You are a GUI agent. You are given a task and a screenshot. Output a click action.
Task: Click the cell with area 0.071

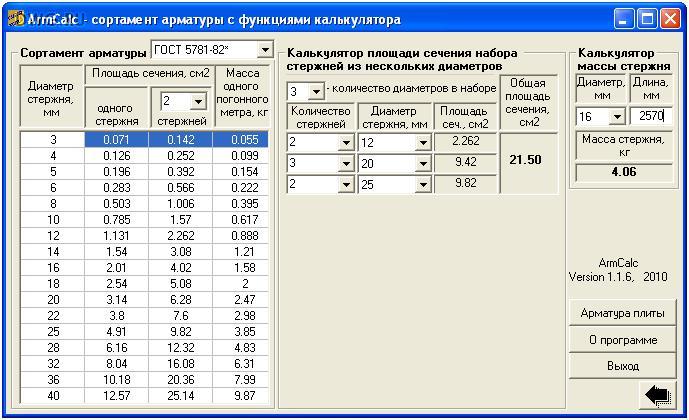(117, 140)
